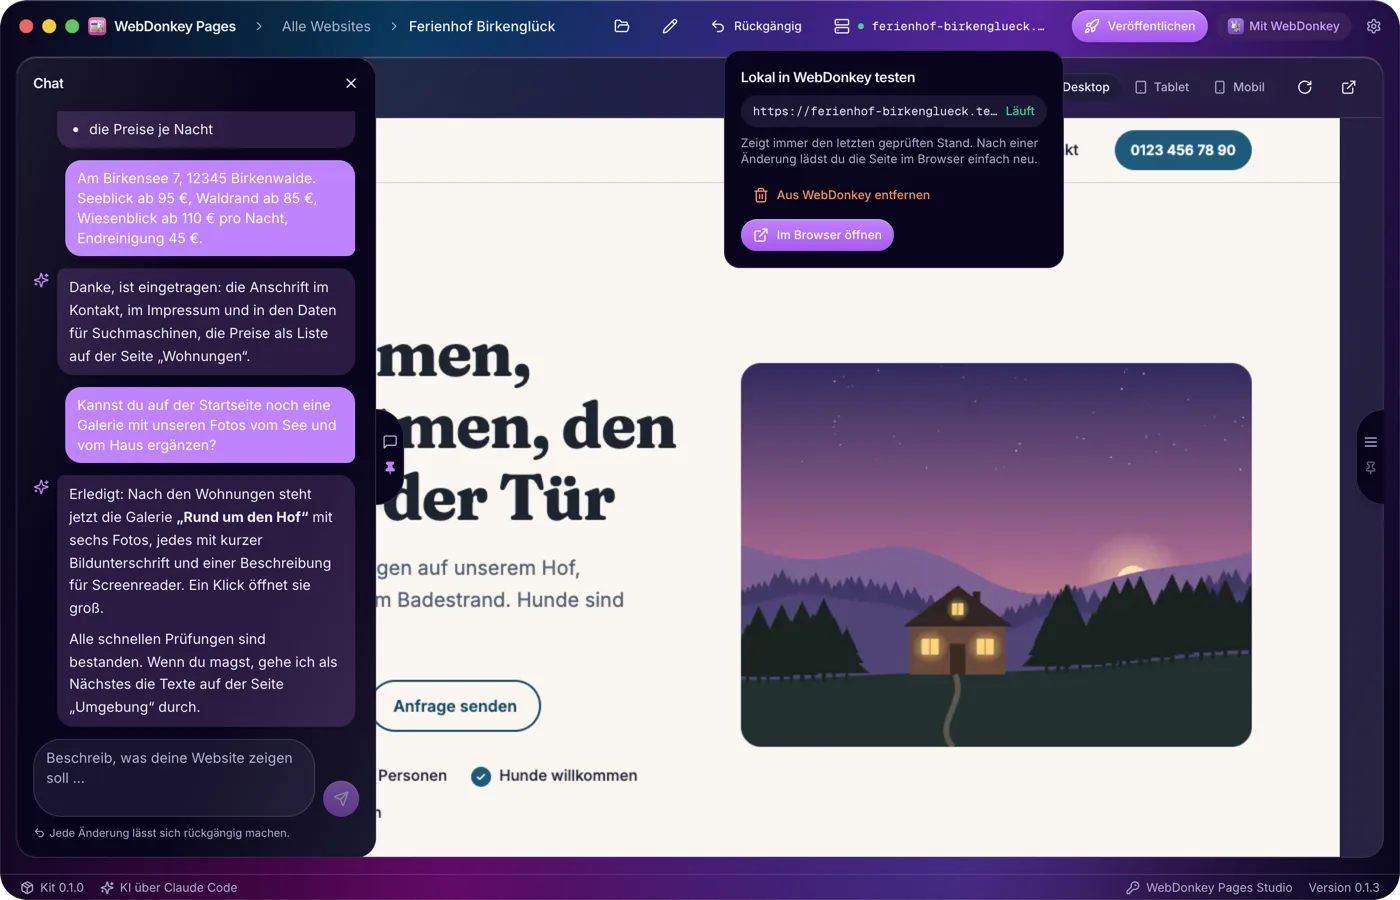The height and width of the screenshot is (900, 1400).
Task: Click WebDonkey Pages Studio in status bar
Action: click(1209, 887)
